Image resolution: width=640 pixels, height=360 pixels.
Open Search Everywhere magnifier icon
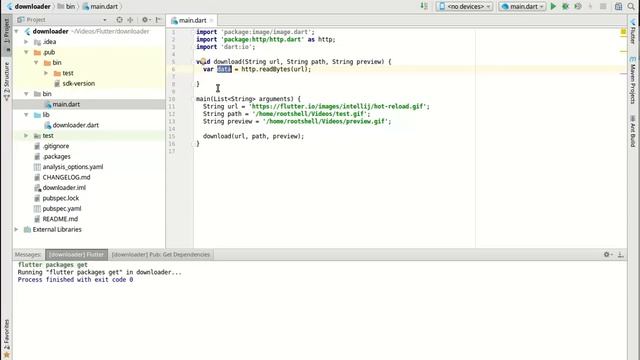click(631, 7)
